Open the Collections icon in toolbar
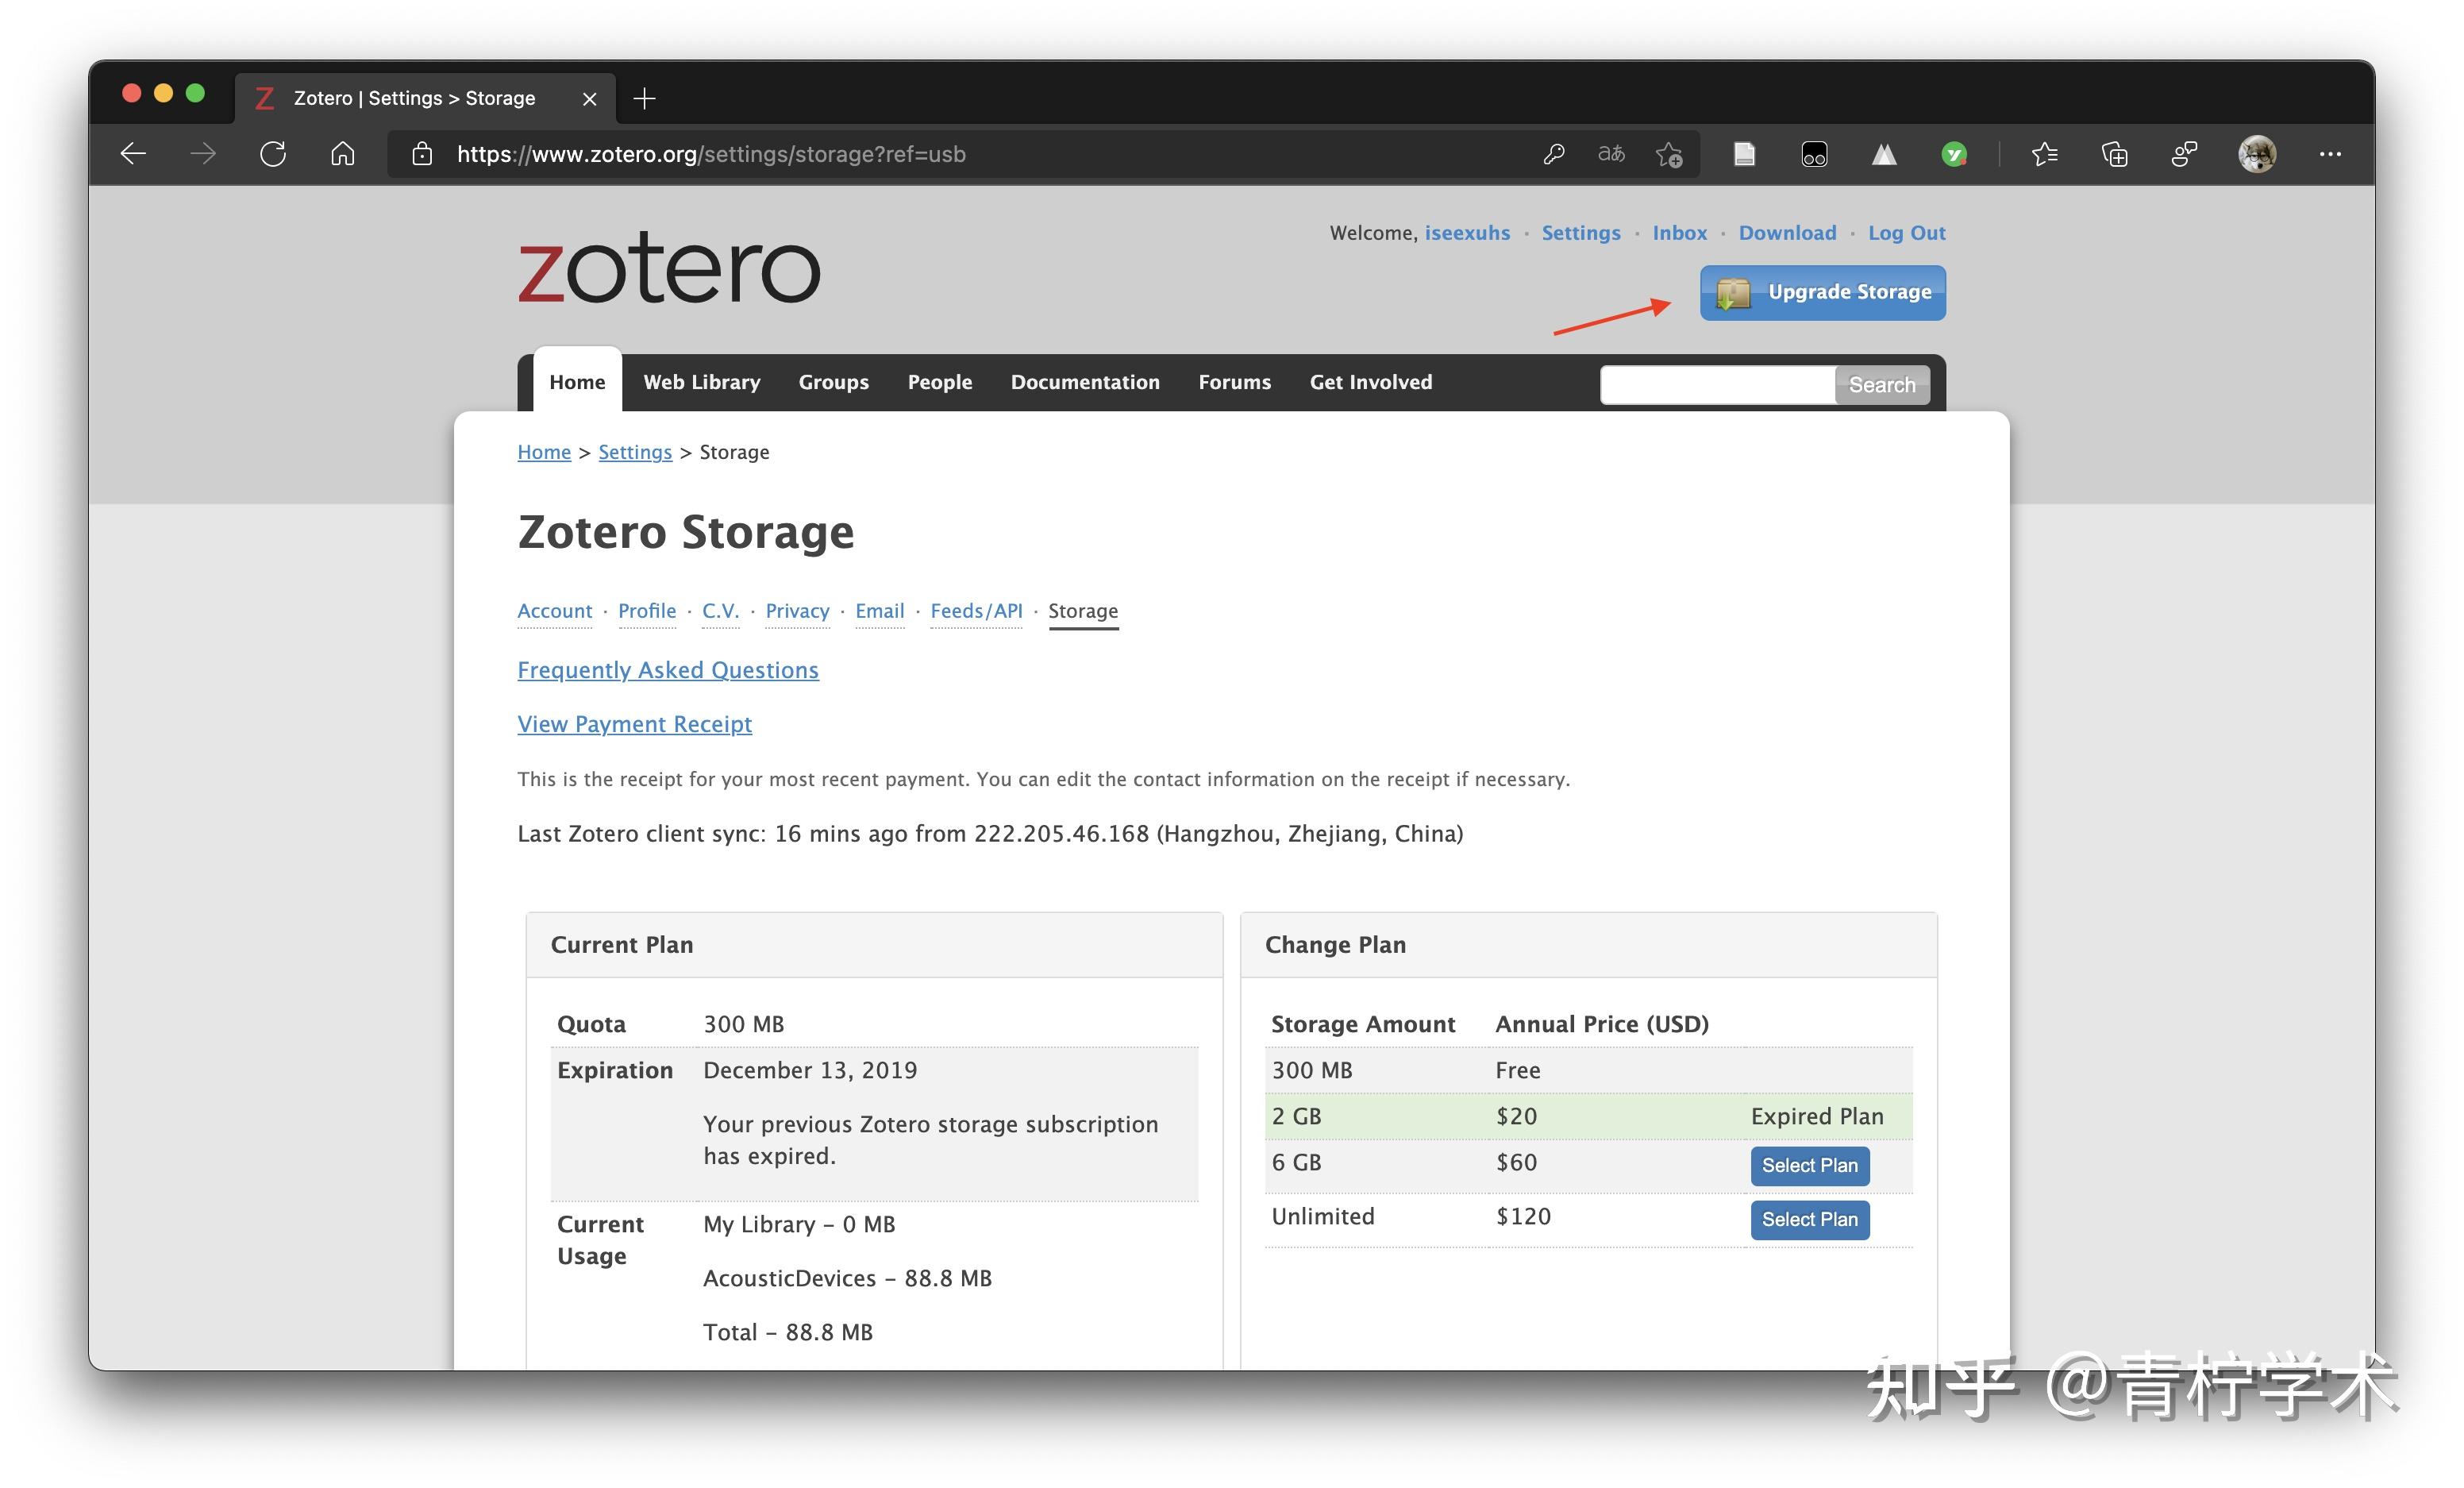Image resolution: width=2464 pixels, height=1488 pixels. point(2115,154)
